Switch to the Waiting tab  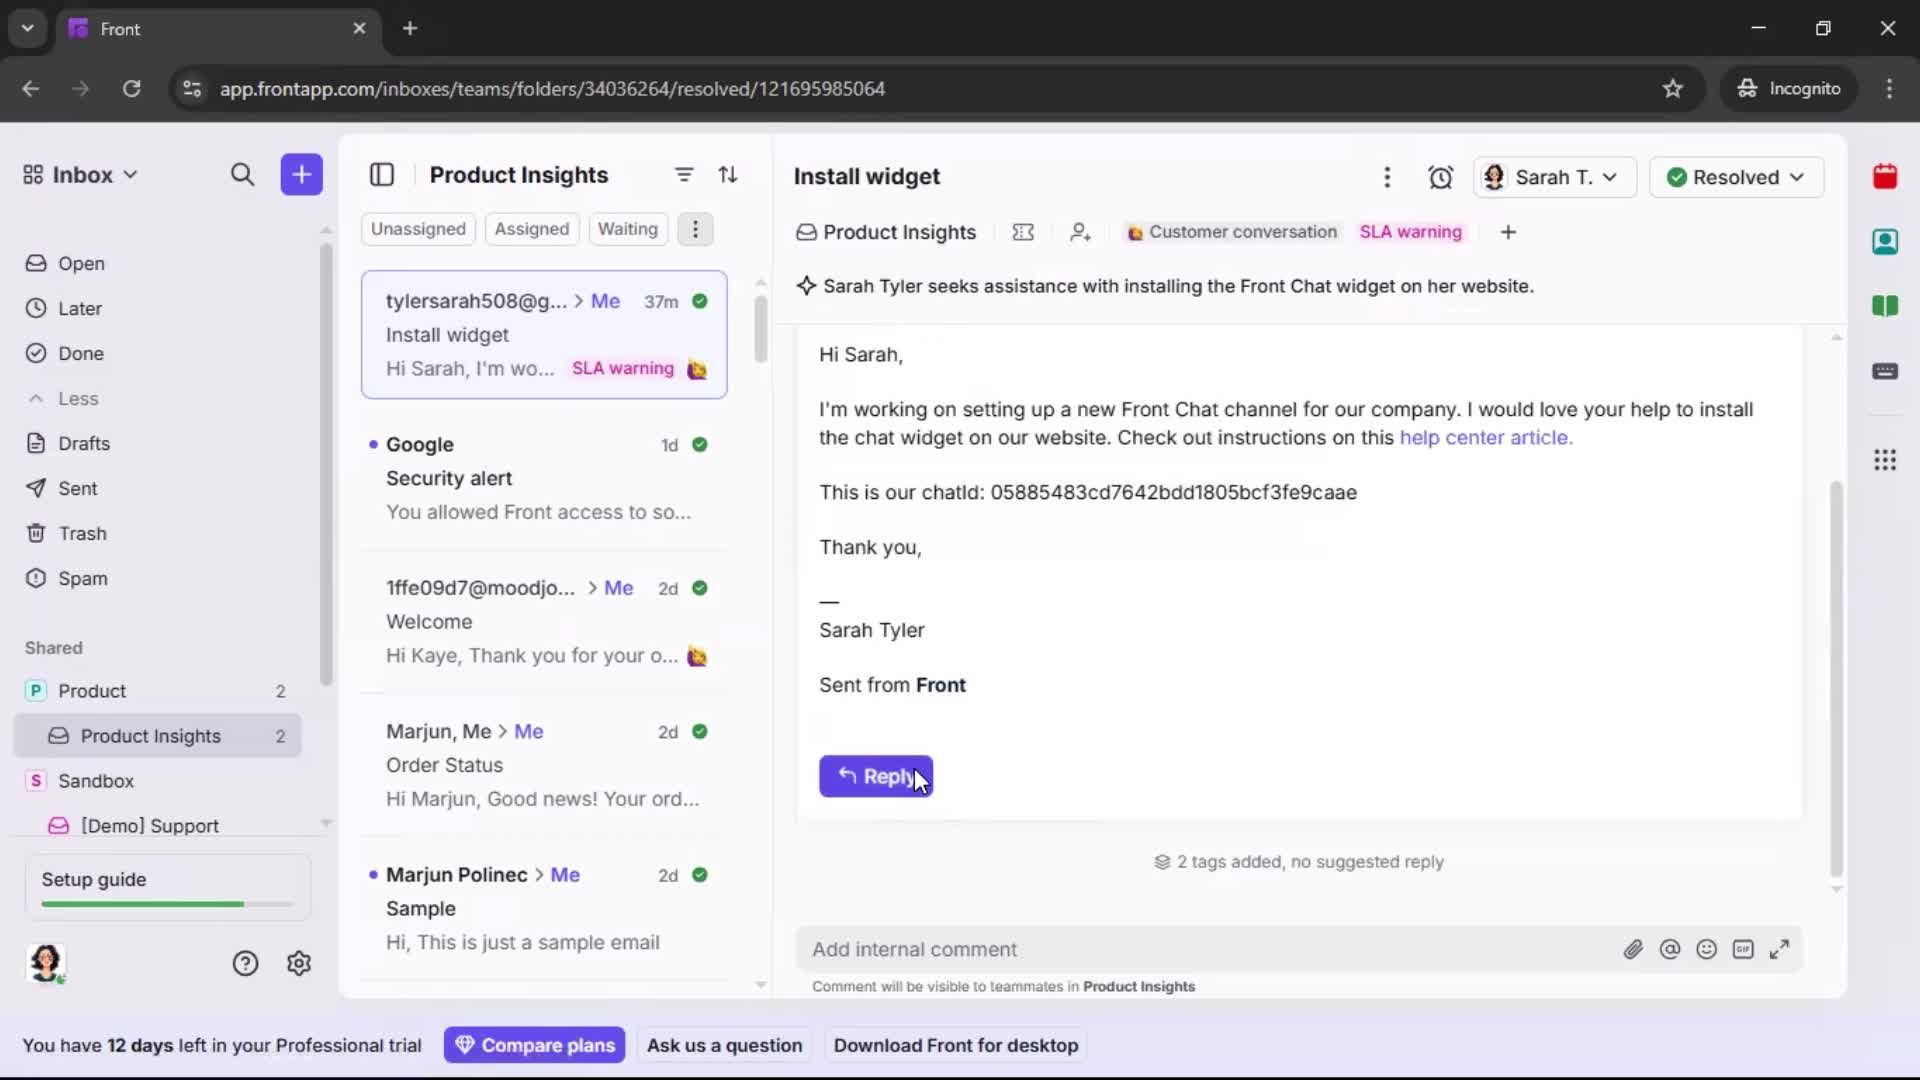tap(627, 229)
